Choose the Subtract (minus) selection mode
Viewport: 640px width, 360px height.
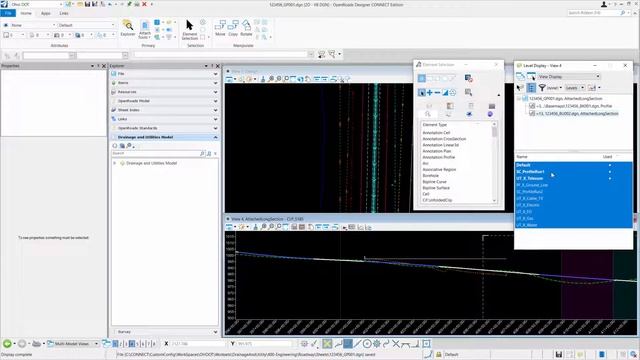(437, 93)
